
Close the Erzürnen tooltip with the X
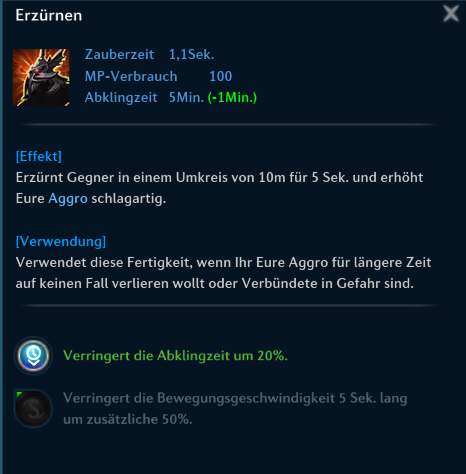(451, 14)
